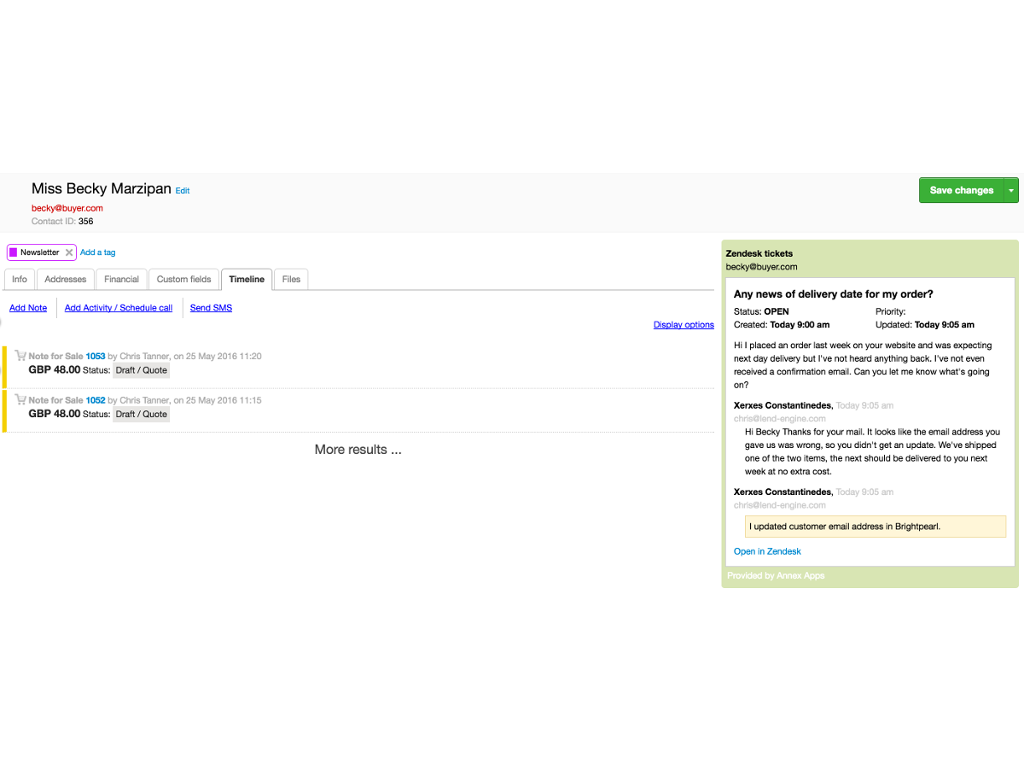
Task: Click the purple Newsletter tag color square
Action: tap(13, 253)
